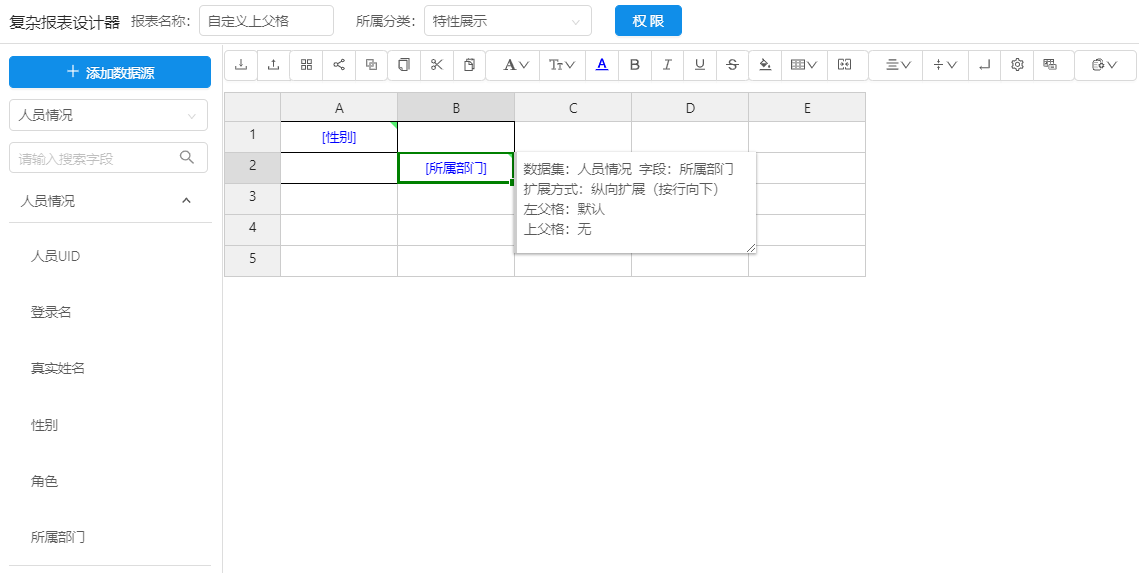The height and width of the screenshot is (573, 1139).
Task: Click the export (upload arrow) toolbar icon
Action: tap(273, 65)
